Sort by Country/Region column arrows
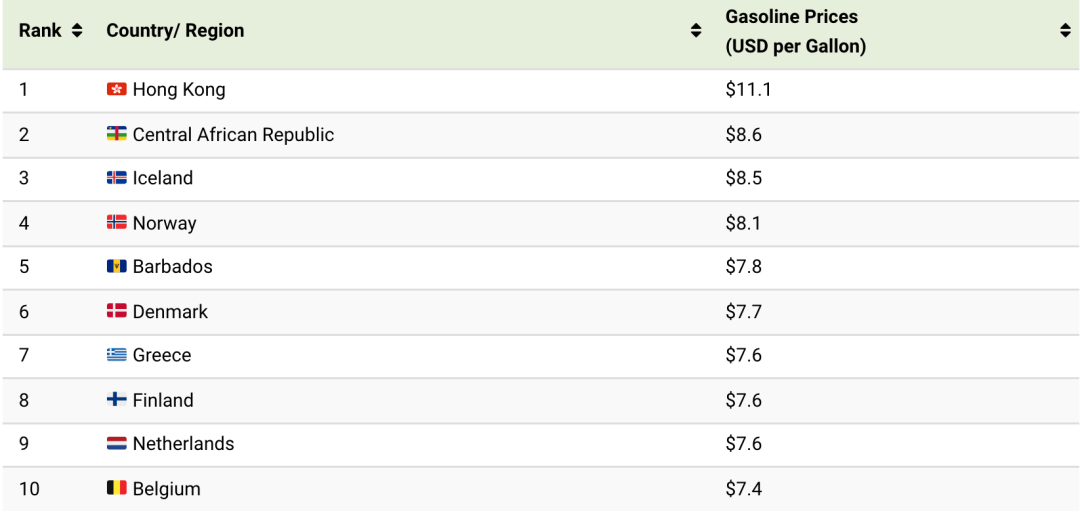1080x513 pixels. tap(696, 31)
